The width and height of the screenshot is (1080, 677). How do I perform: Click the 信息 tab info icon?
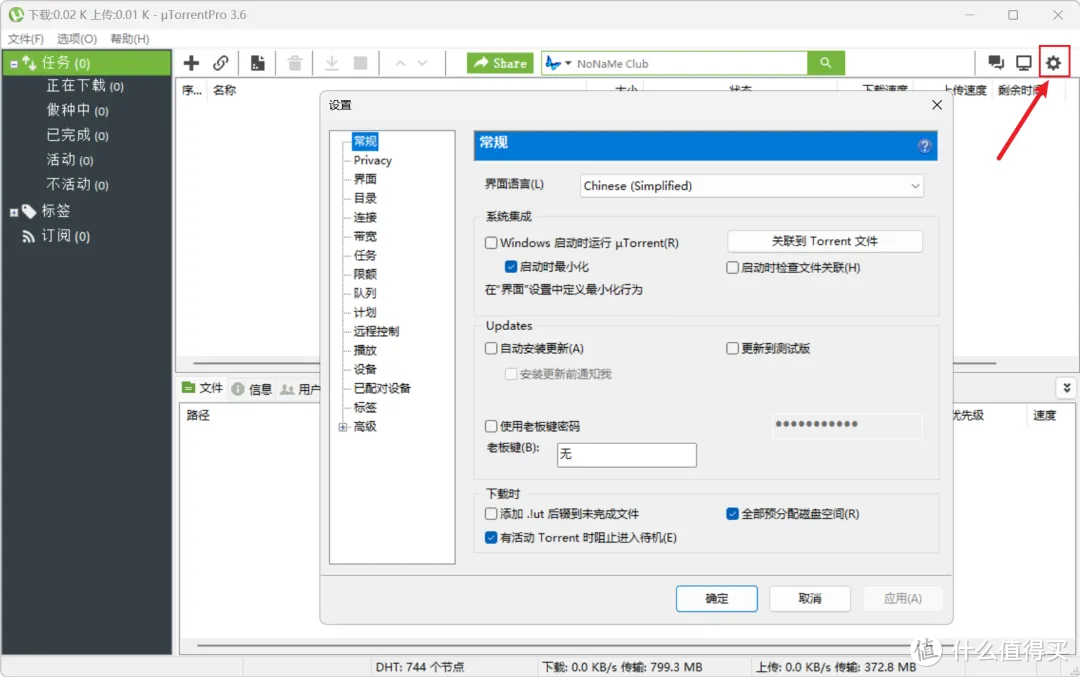(238, 389)
